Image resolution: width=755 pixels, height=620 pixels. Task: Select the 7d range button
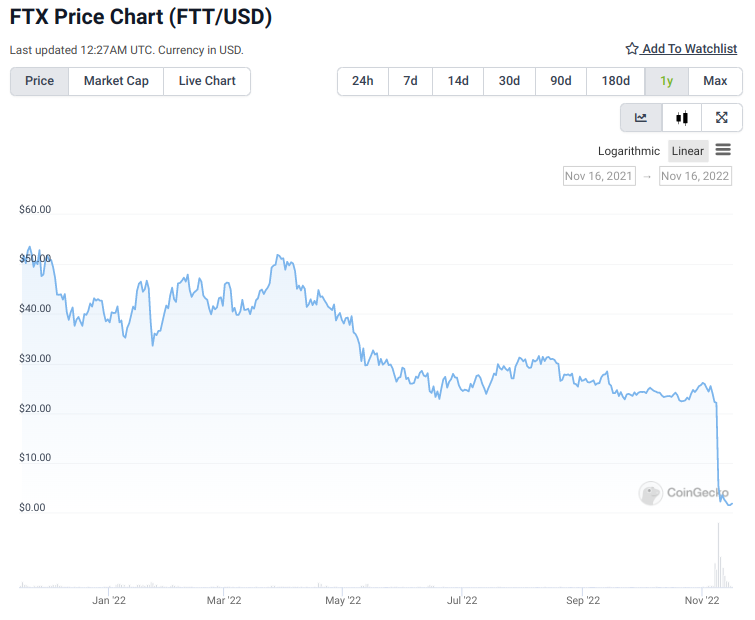pyautogui.click(x=410, y=81)
